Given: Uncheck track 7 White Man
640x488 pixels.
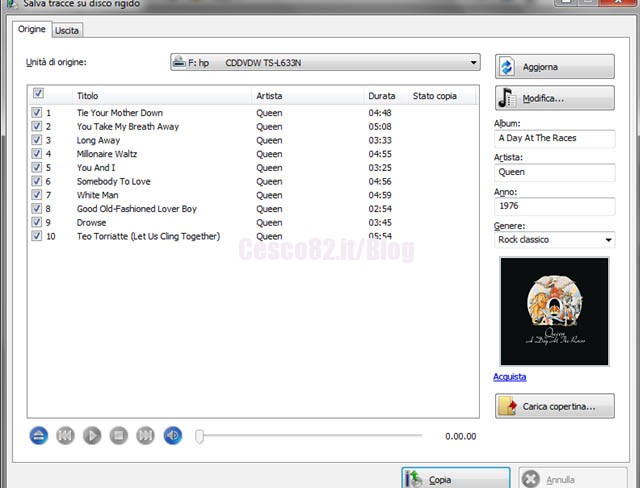Looking at the screenshot, I should pos(36,195).
